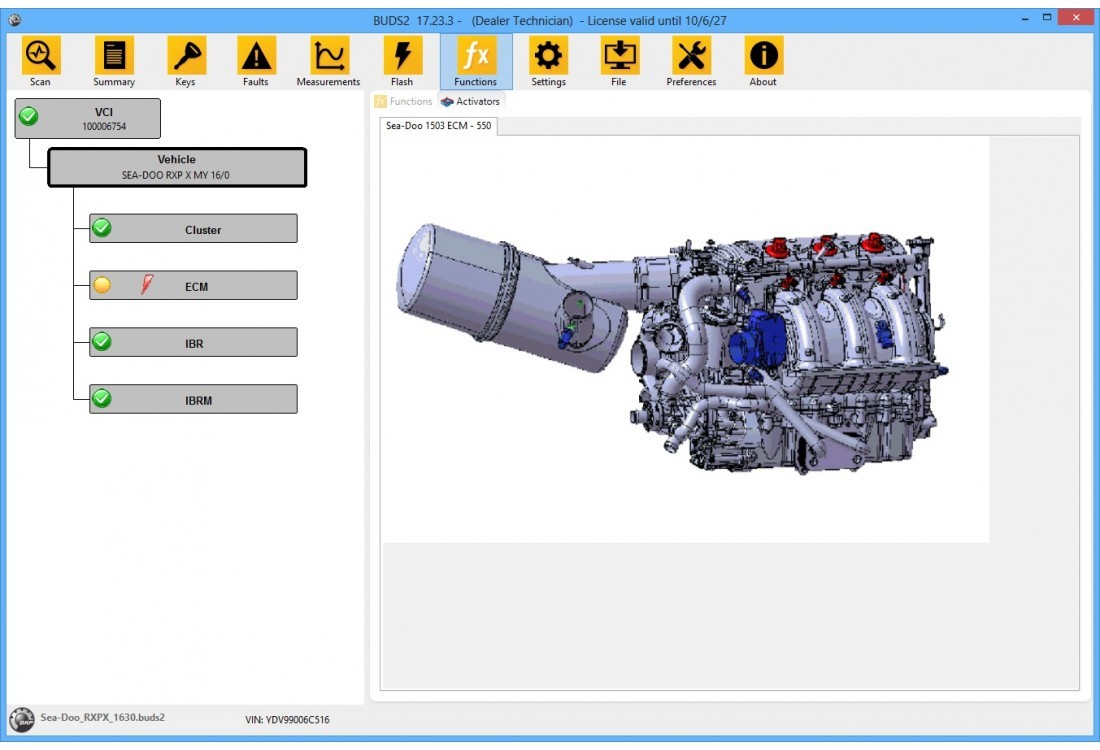Select the Sea-Doo 1503 ECM - 550 tab
Image resolution: width=1100 pixels, height=750 pixels.
(437, 127)
